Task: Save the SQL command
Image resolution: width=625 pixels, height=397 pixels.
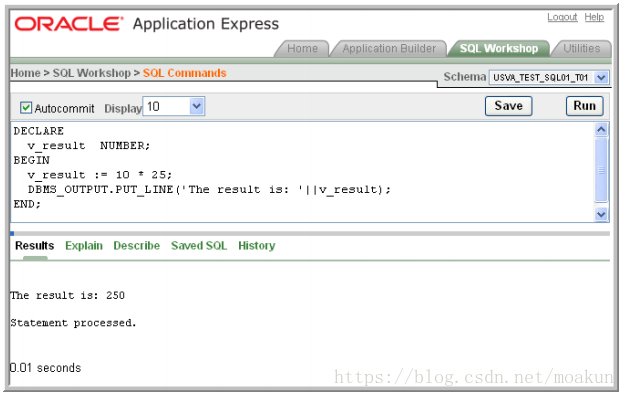Action: point(508,106)
